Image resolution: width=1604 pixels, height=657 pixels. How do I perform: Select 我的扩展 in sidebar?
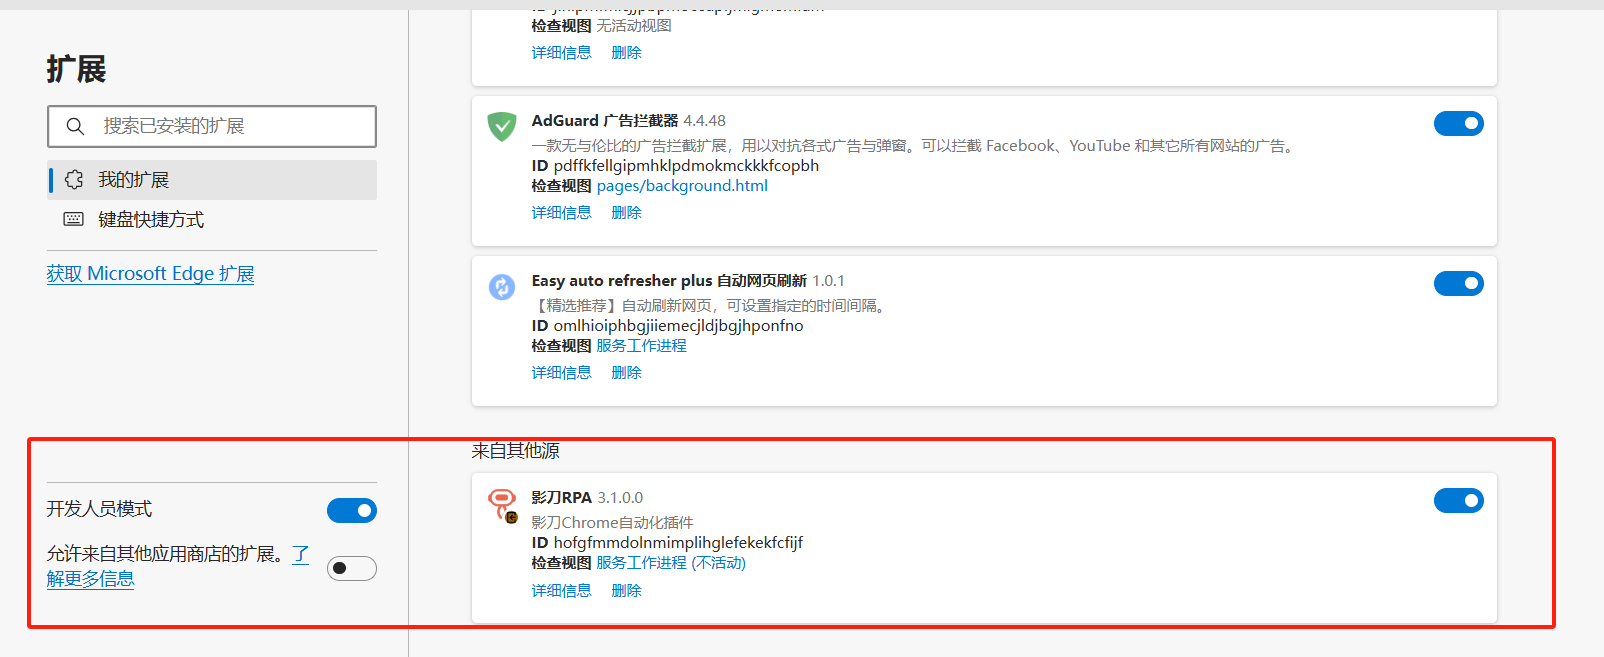pyautogui.click(x=212, y=180)
